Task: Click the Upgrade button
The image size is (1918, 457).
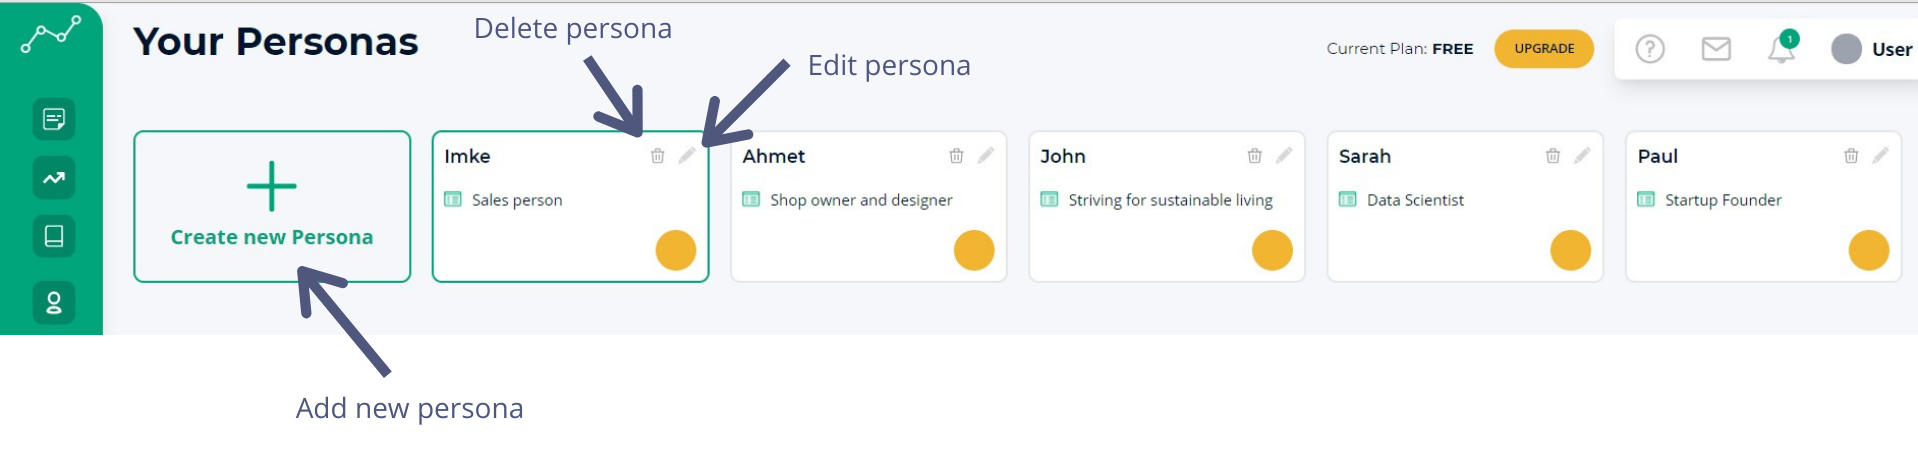Action: (x=1544, y=49)
